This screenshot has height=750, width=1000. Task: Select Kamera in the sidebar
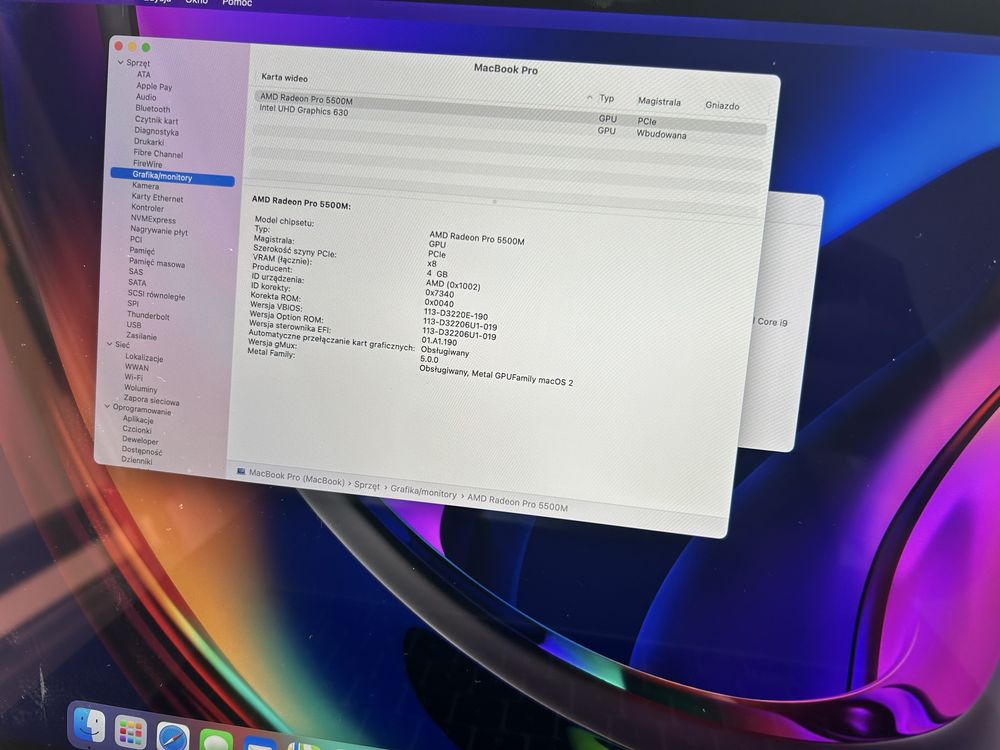[145, 186]
